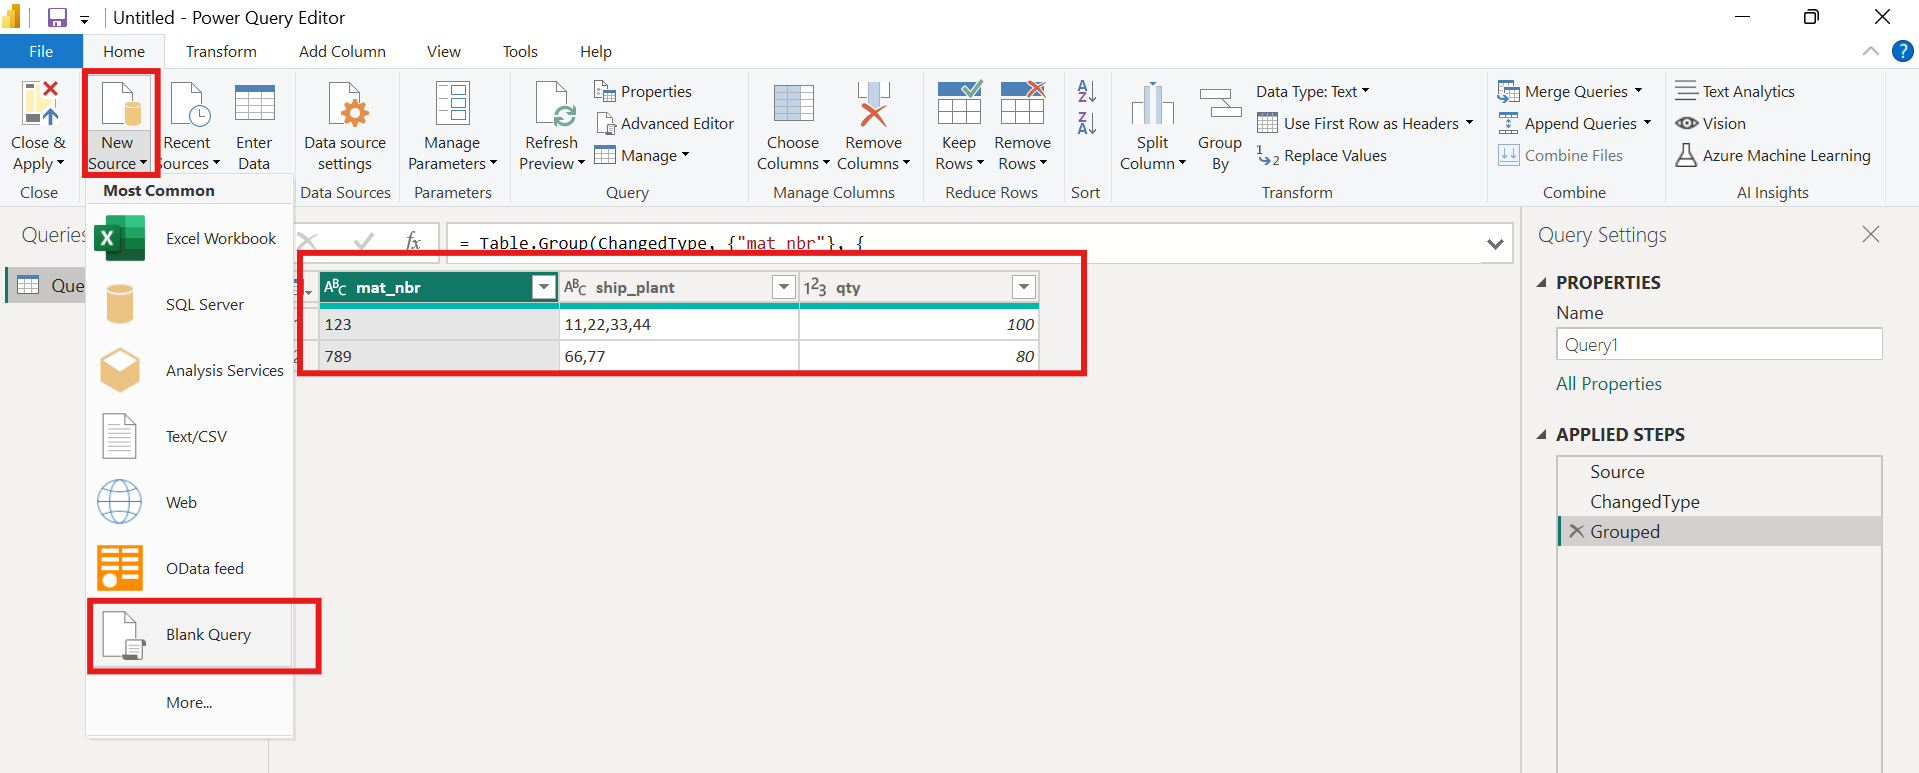Click the Keep Rows icon
Image resolution: width=1919 pixels, height=773 pixels.
[x=959, y=103]
